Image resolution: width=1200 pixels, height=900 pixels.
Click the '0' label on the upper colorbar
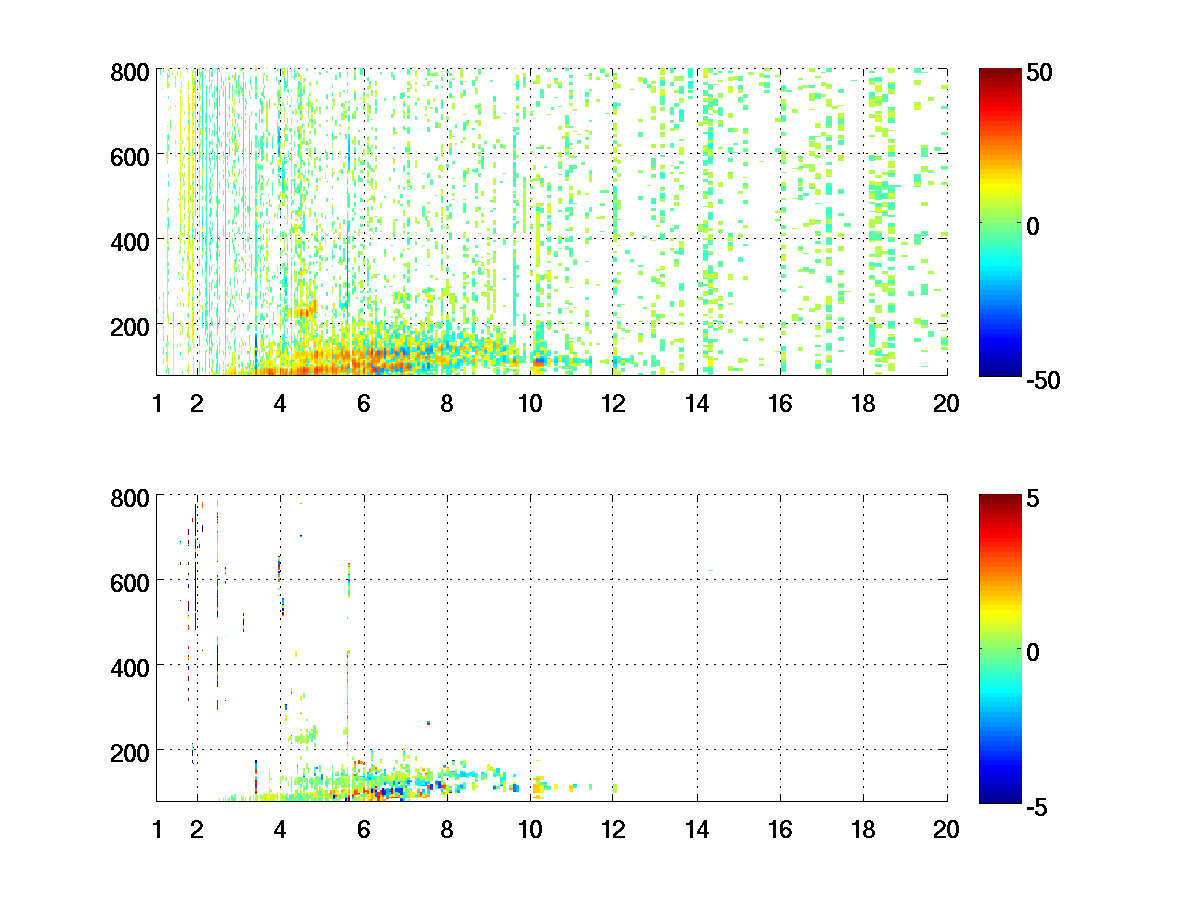click(x=1035, y=226)
